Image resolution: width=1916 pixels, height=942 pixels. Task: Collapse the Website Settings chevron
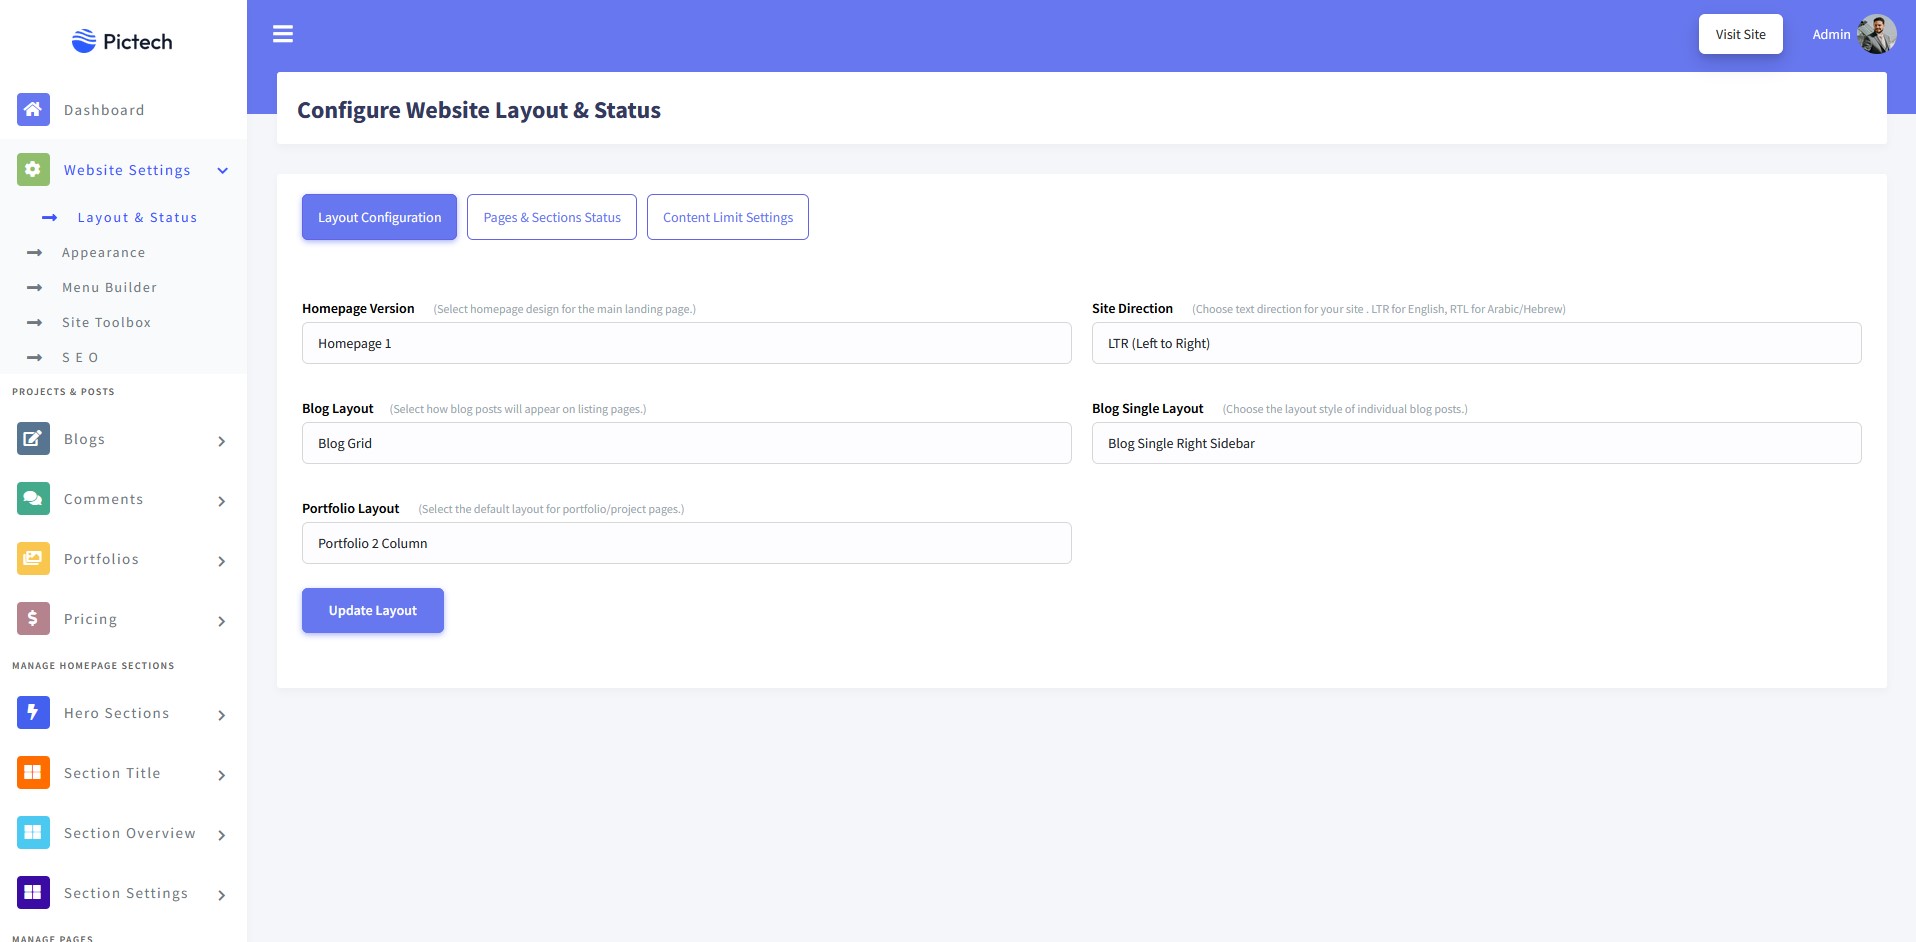223,170
